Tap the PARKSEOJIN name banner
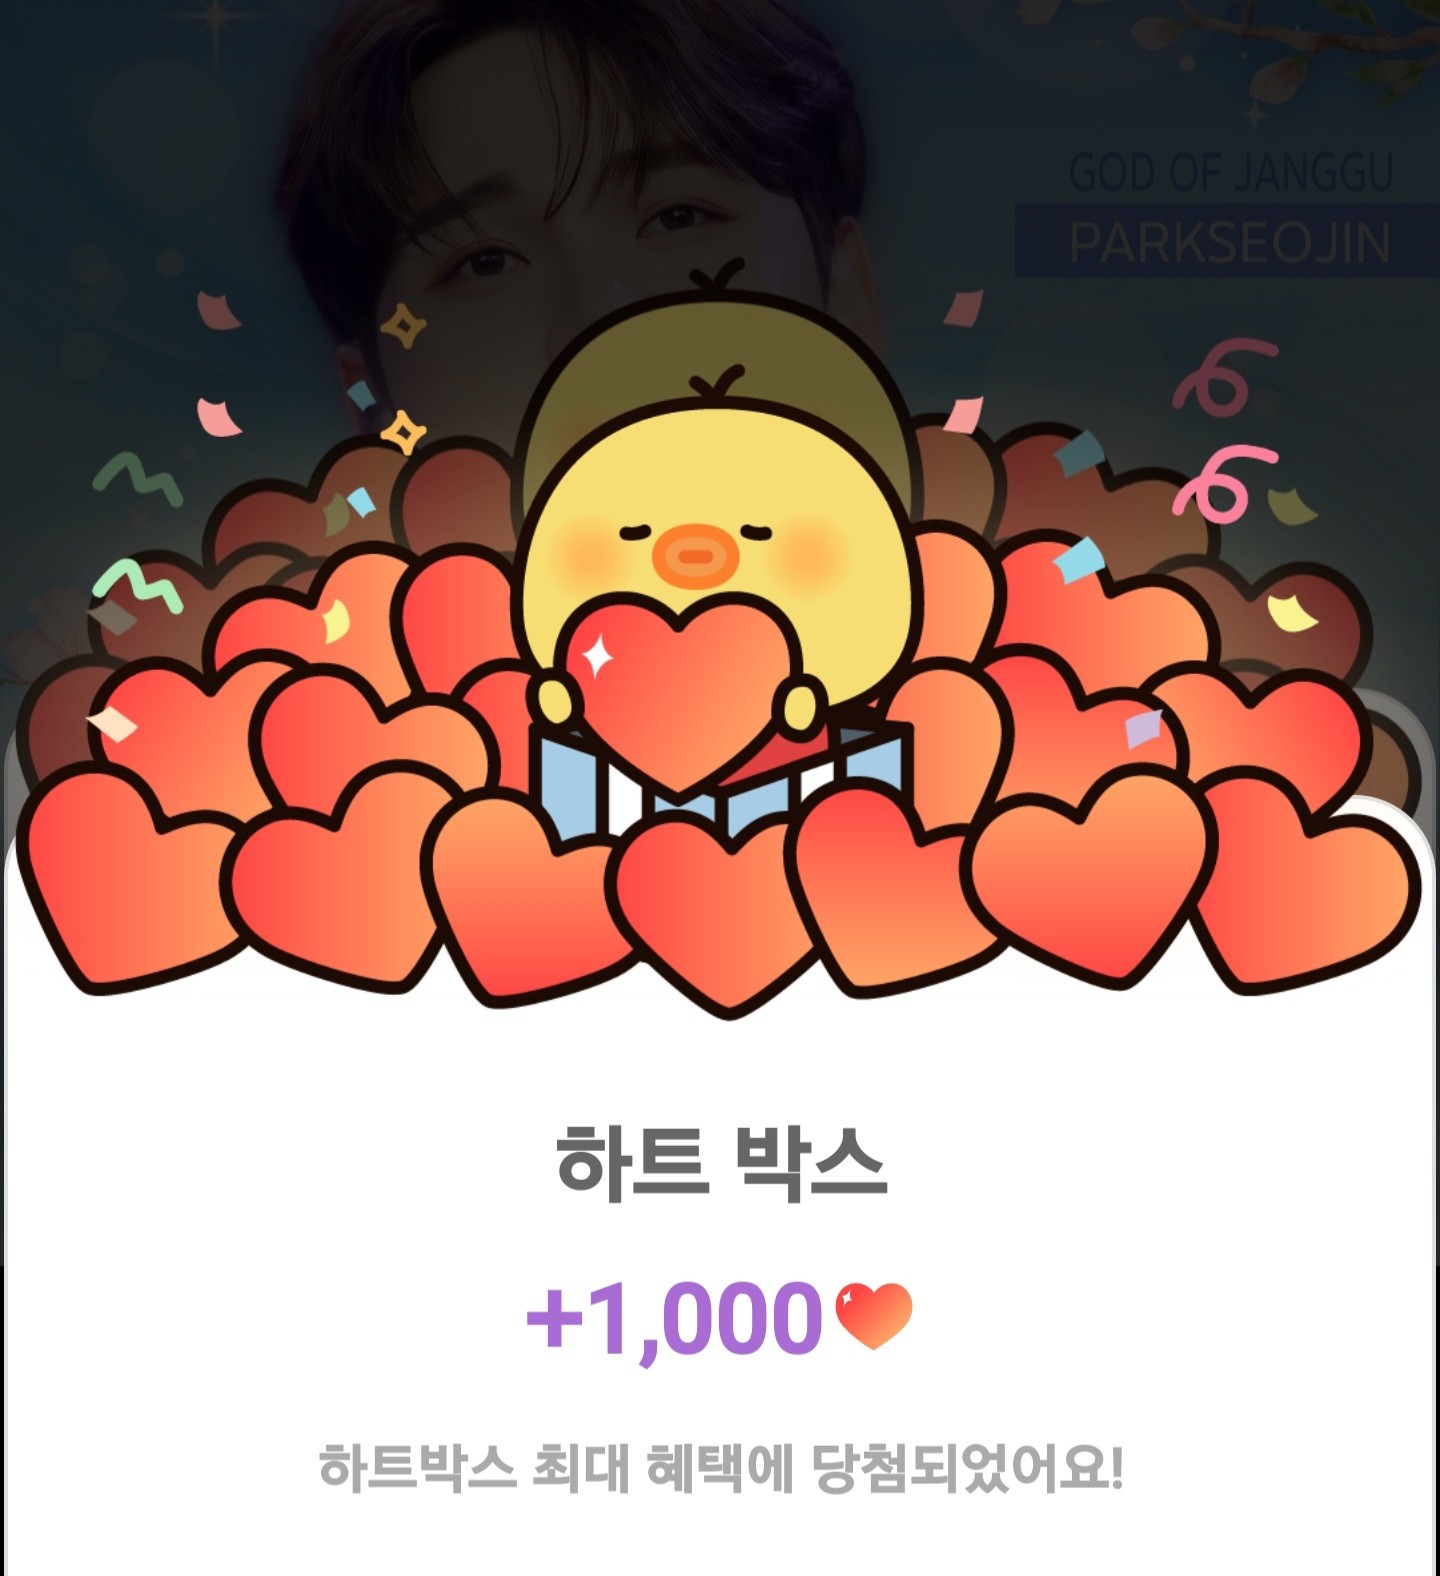 tap(1229, 241)
